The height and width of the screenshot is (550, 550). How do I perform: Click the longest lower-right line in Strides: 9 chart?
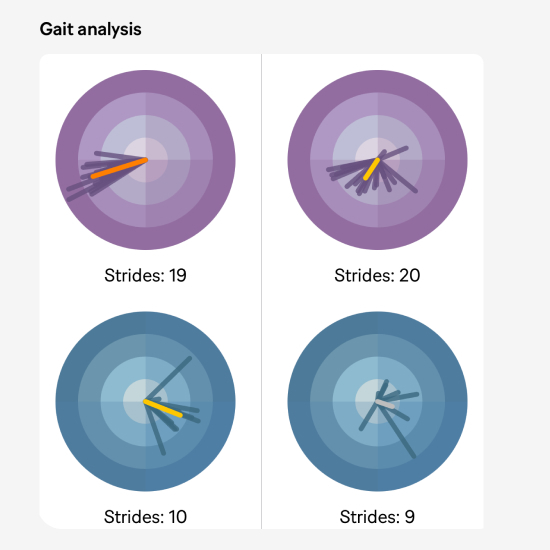pyautogui.click(x=396, y=430)
